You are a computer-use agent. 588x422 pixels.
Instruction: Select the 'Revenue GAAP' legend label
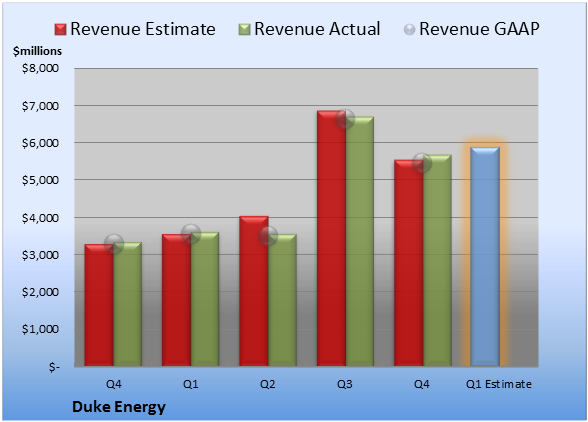point(479,29)
